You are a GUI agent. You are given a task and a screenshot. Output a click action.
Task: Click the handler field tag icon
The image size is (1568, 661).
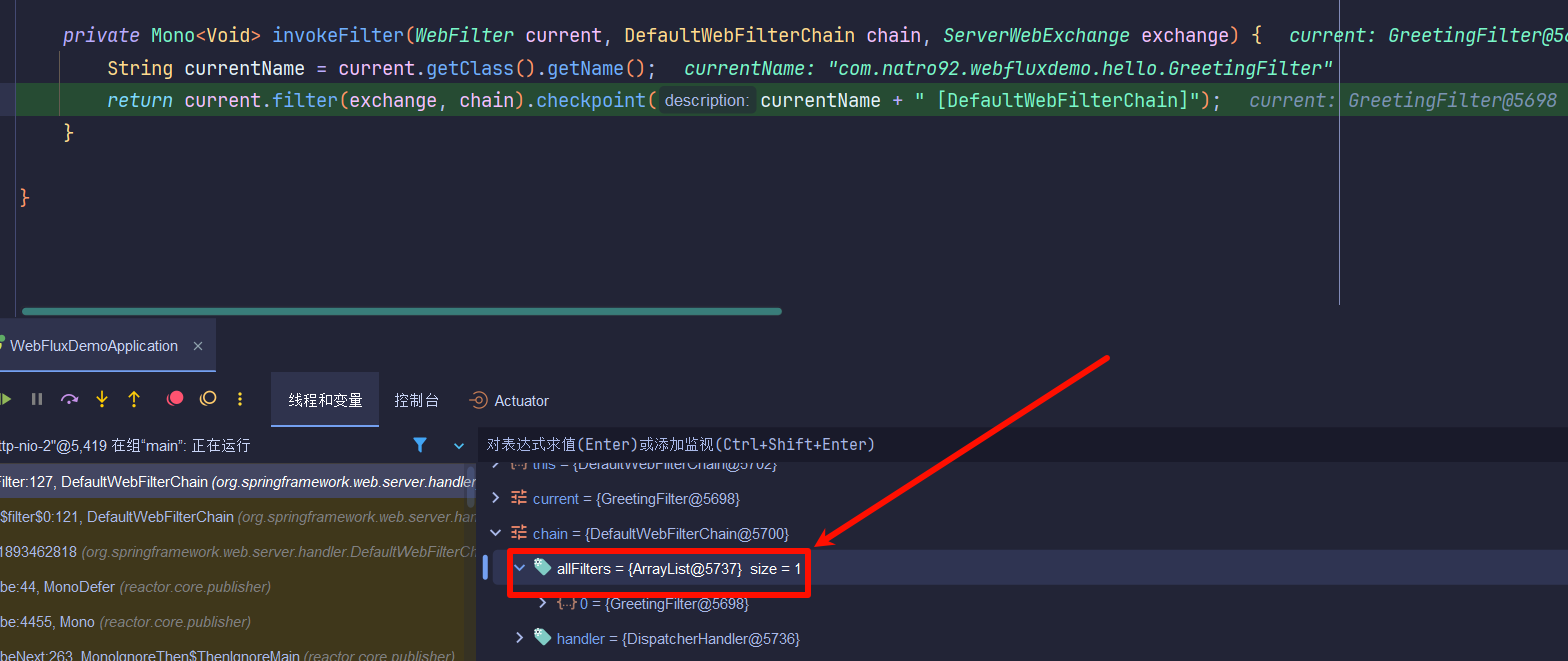(542, 638)
